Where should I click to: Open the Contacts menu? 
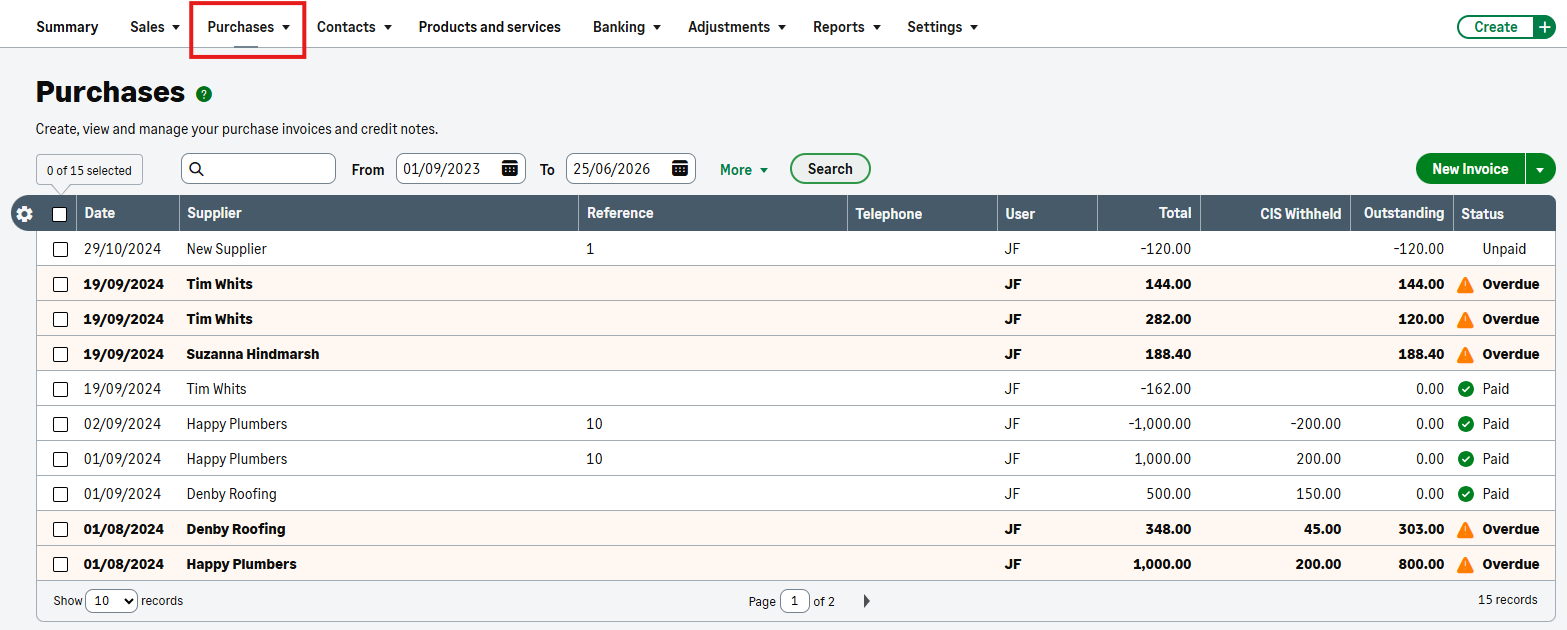354,27
